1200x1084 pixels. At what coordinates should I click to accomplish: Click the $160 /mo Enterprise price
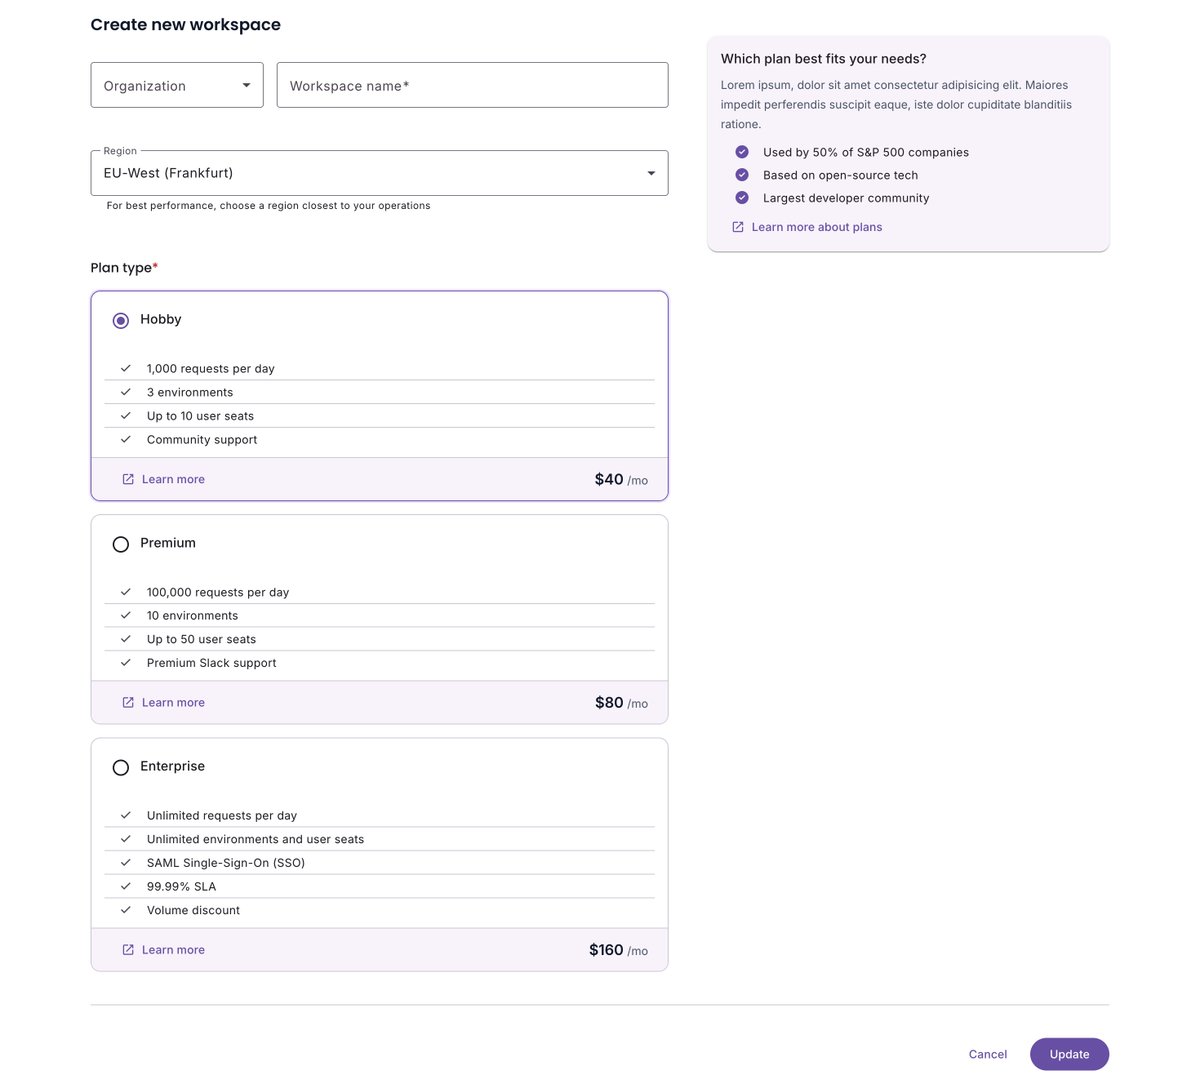pos(618,950)
